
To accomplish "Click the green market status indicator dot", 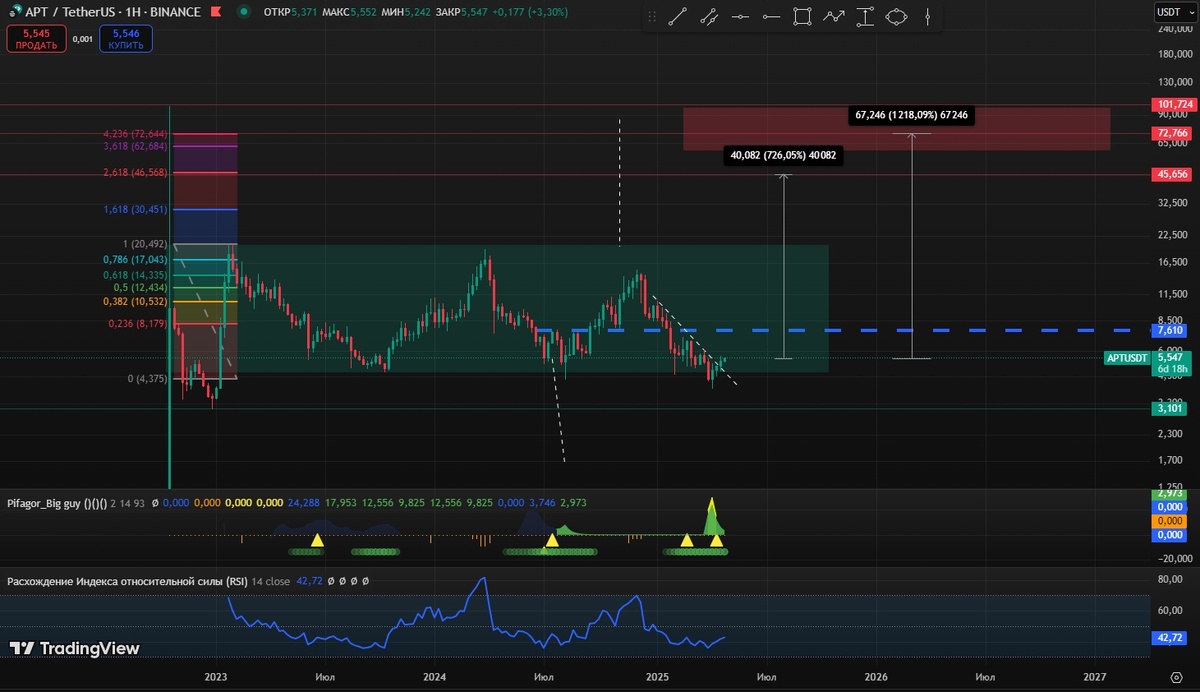I will tap(245, 12).
